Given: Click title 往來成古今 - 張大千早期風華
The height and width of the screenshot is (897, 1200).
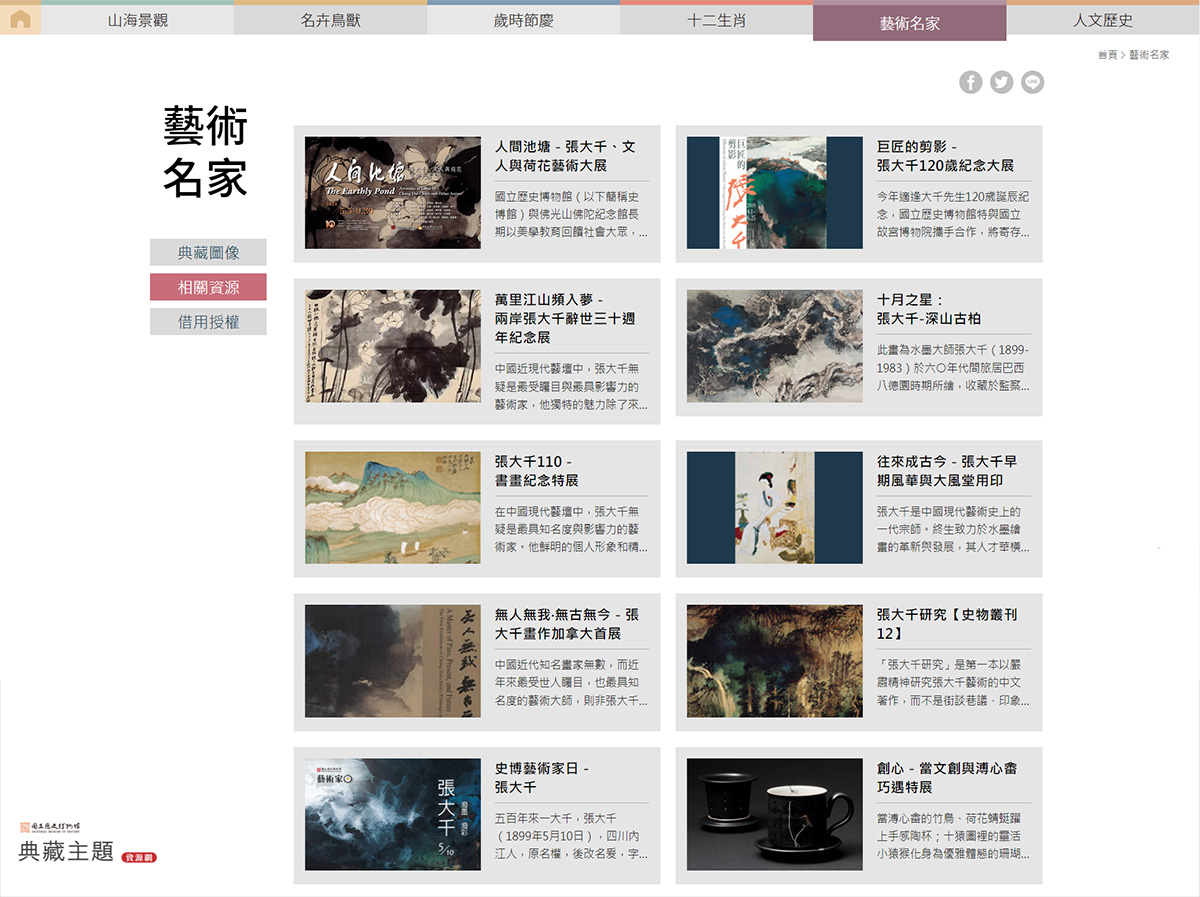Looking at the screenshot, I should point(947,471).
